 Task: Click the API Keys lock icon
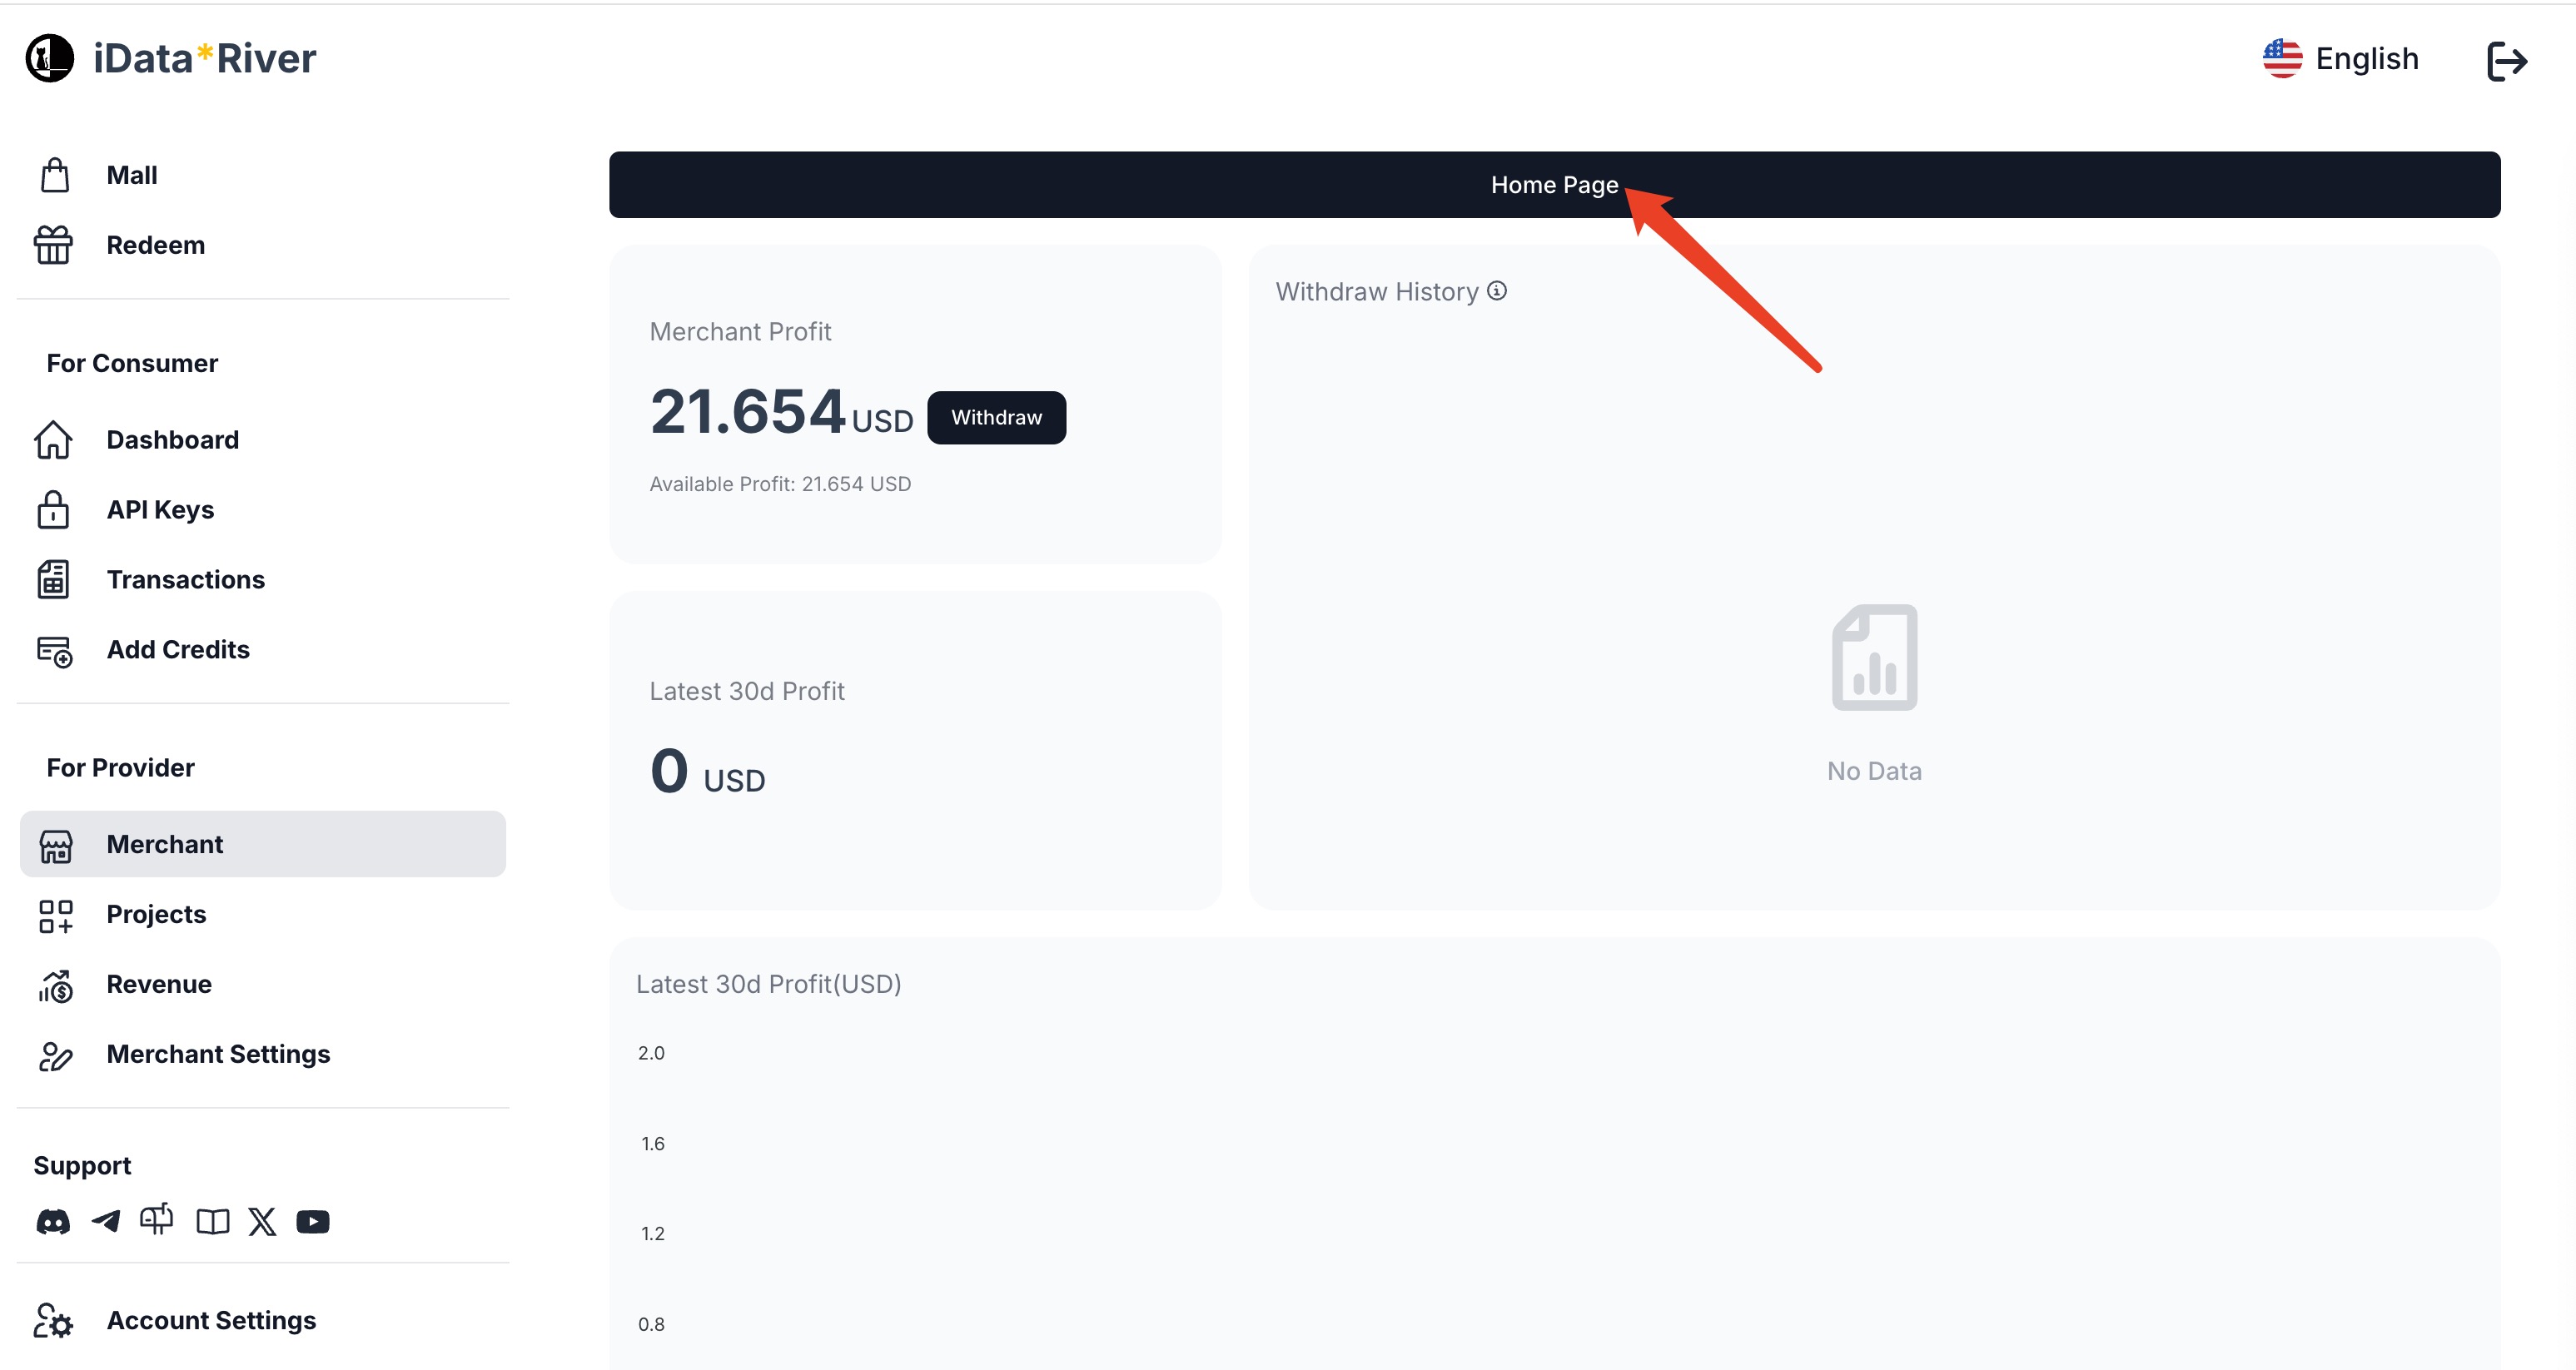(52, 509)
